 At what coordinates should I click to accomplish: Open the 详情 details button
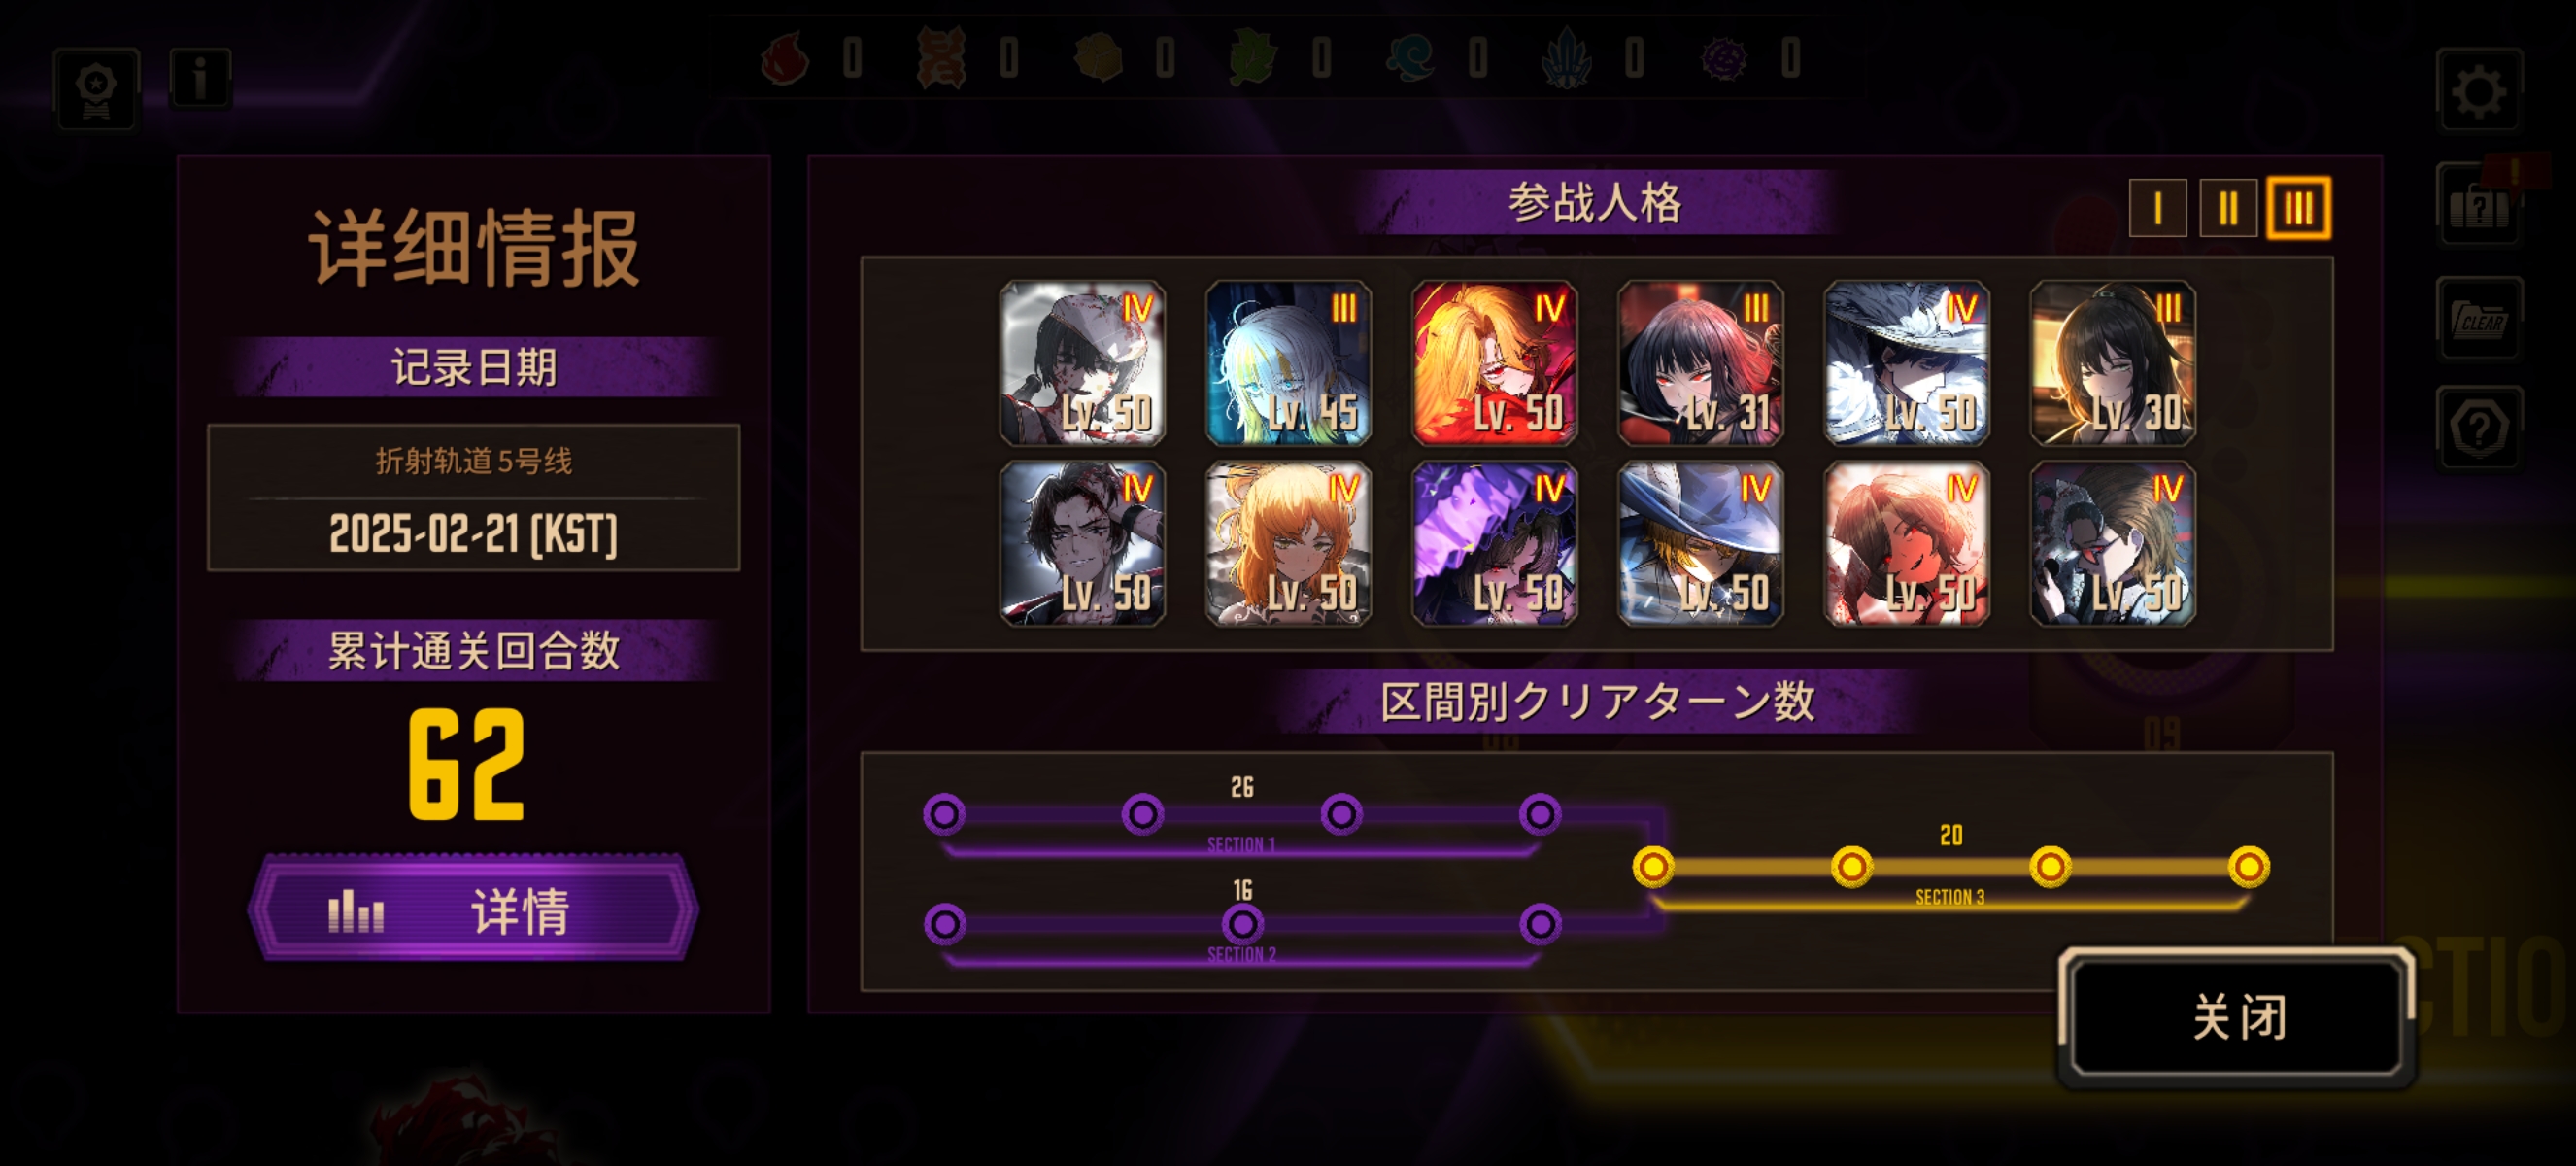(472, 908)
